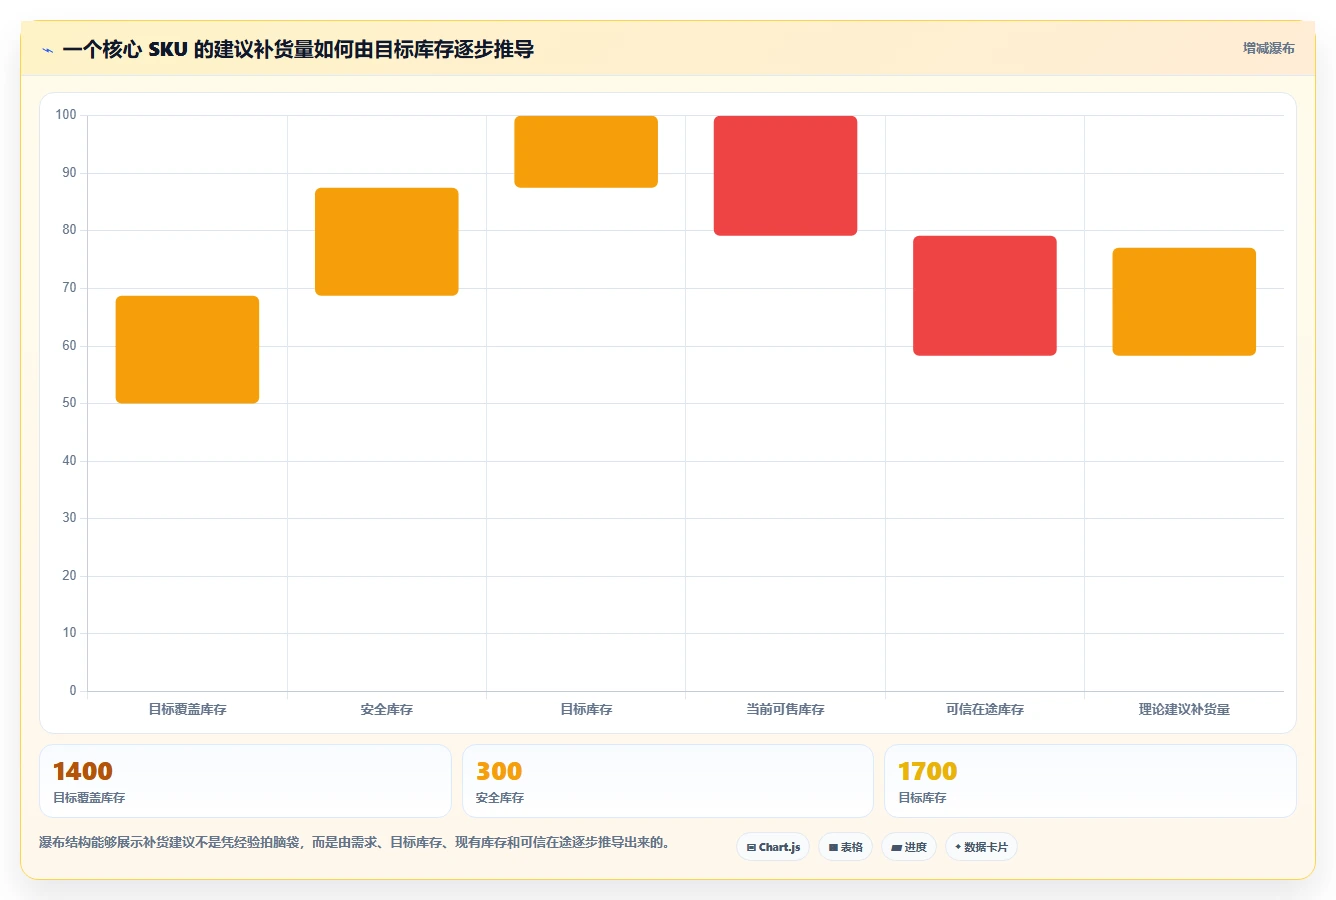Click the 目标覆盖库存 label on the x-axis
This screenshot has width=1336, height=900.
pos(187,709)
